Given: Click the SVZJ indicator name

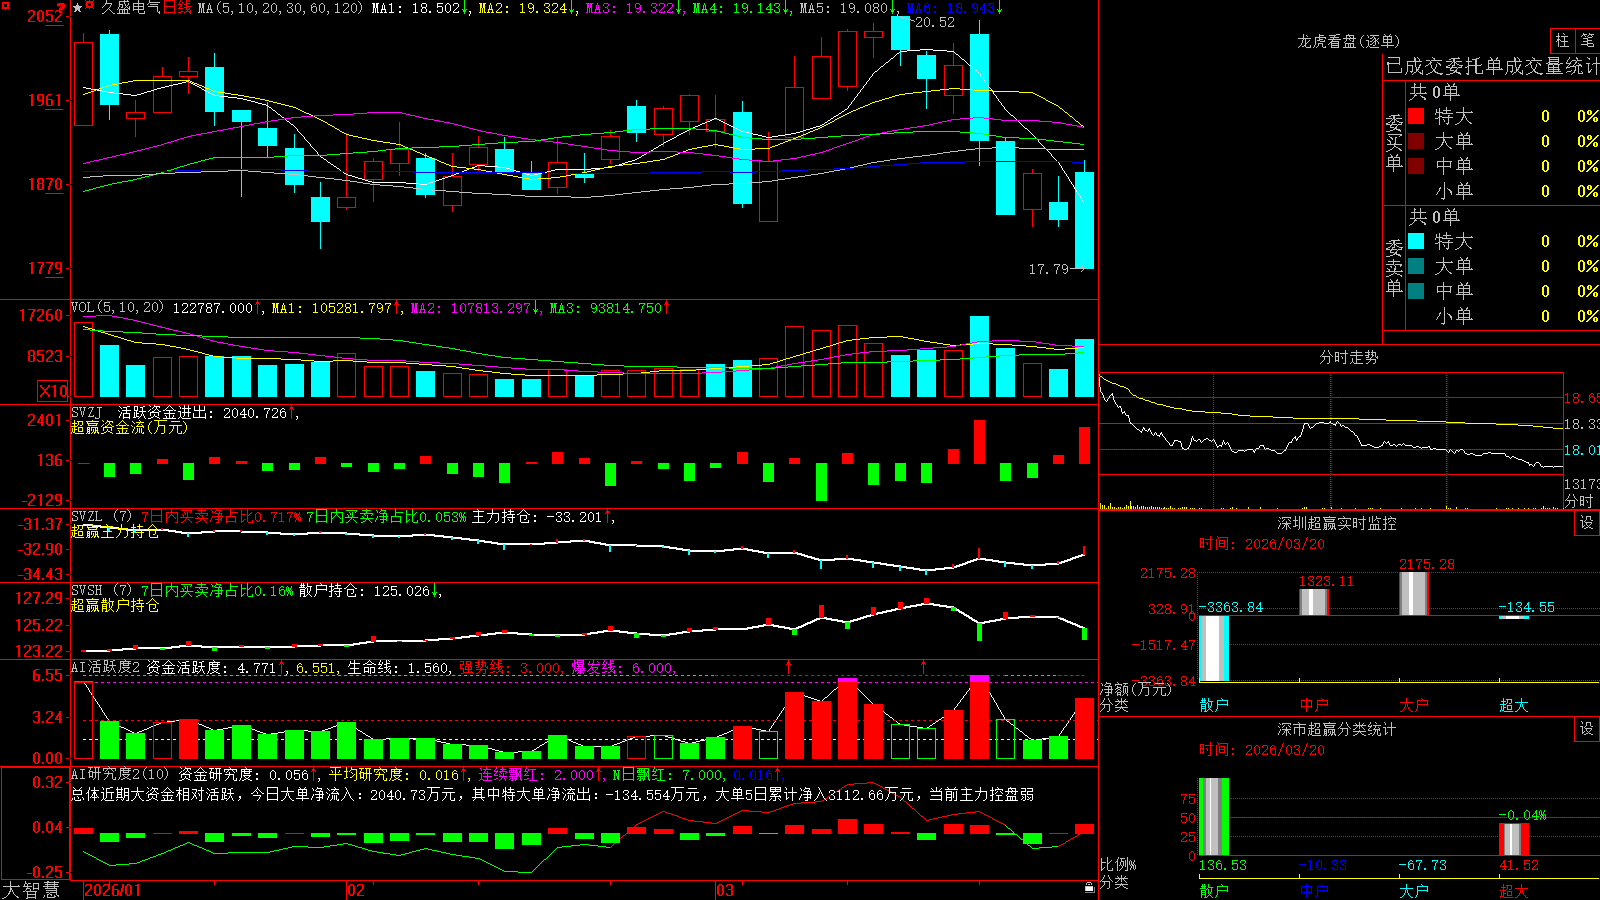Looking at the screenshot, I should click(x=87, y=412).
